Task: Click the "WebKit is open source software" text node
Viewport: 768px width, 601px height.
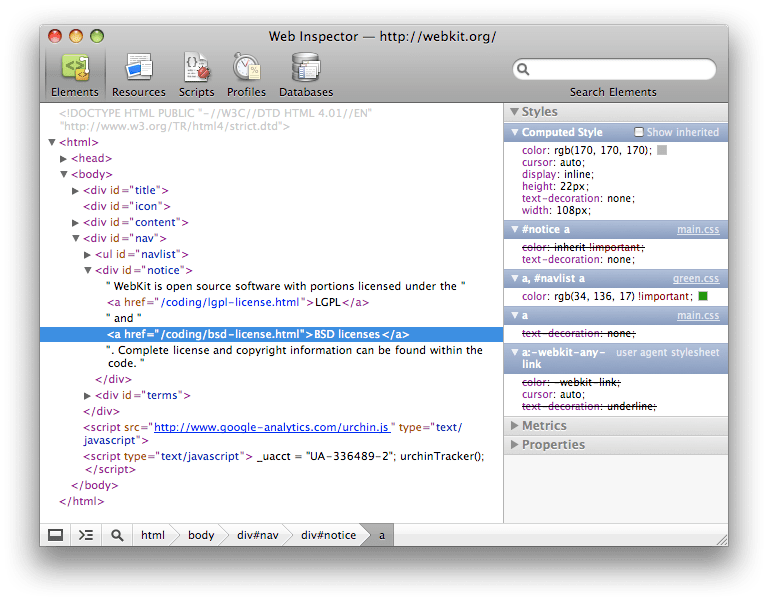Action: coord(286,286)
